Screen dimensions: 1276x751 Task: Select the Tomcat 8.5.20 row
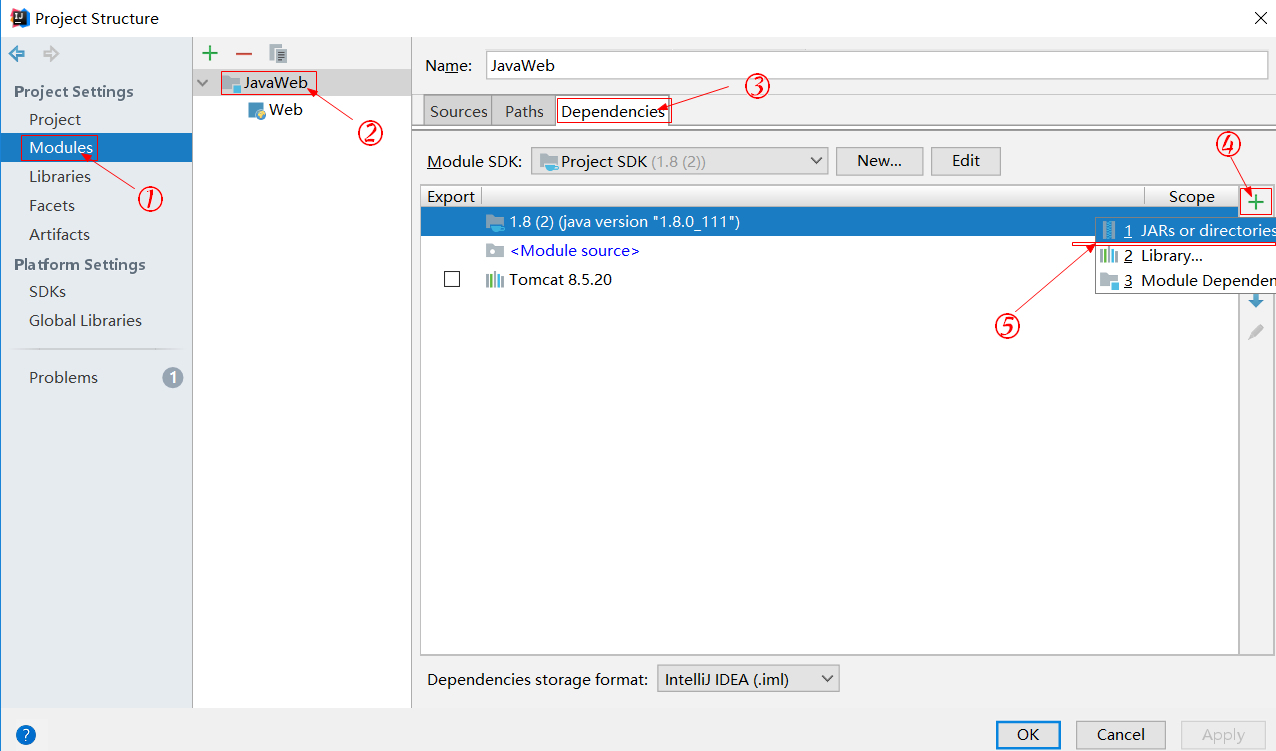pyautogui.click(x=829, y=280)
